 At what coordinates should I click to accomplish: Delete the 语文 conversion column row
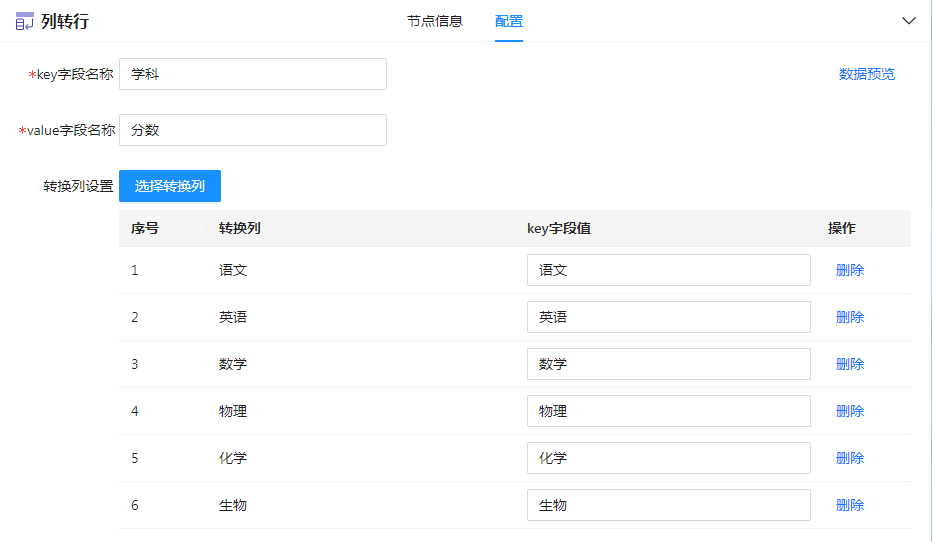849,270
